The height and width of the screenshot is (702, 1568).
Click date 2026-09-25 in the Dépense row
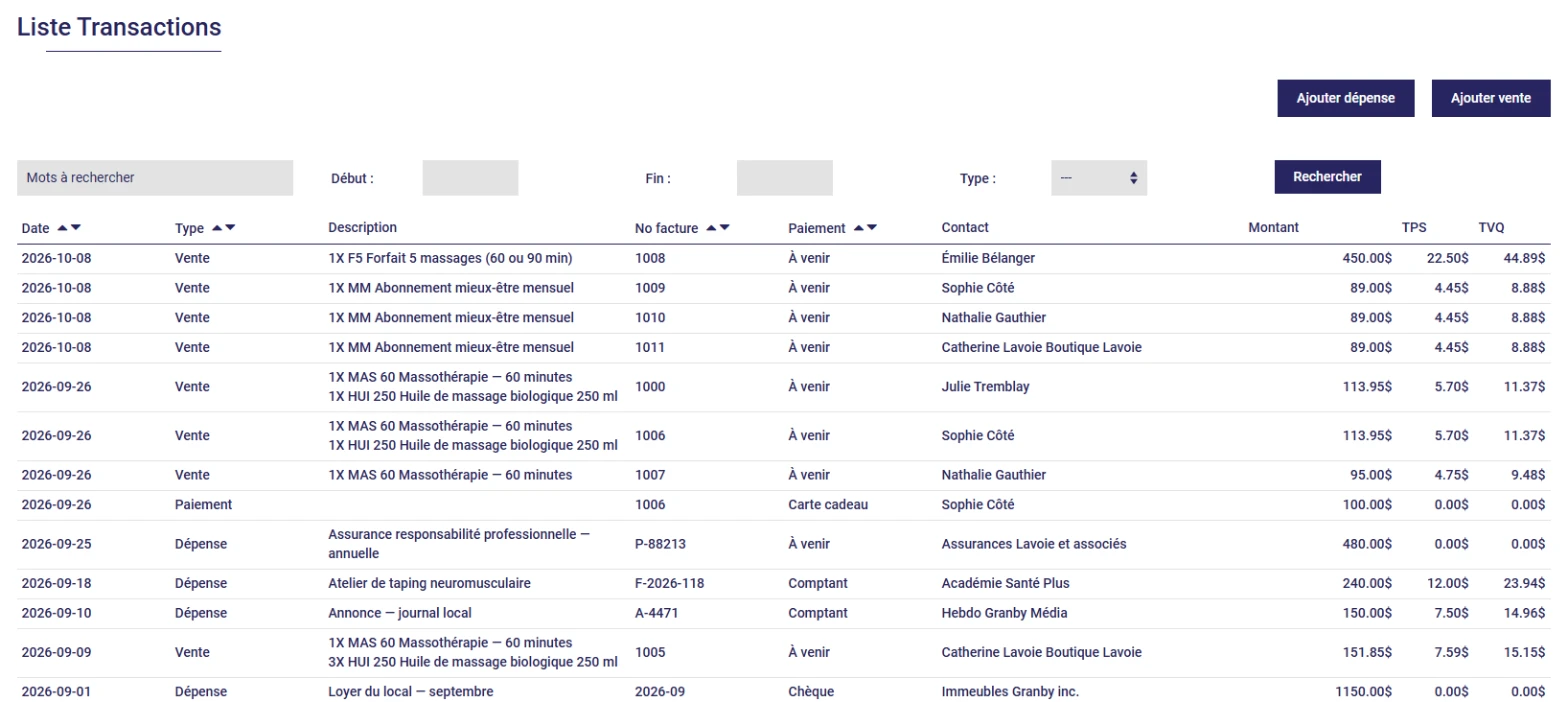[56, 544]
